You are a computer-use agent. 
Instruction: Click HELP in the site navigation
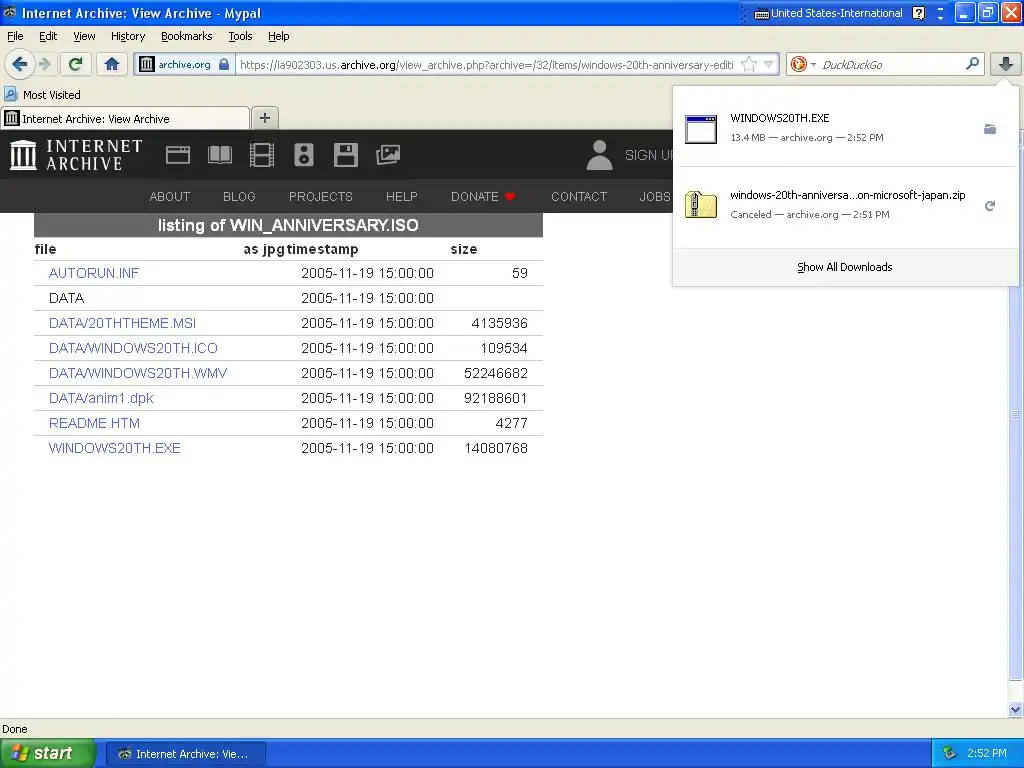tap(401, 197)
